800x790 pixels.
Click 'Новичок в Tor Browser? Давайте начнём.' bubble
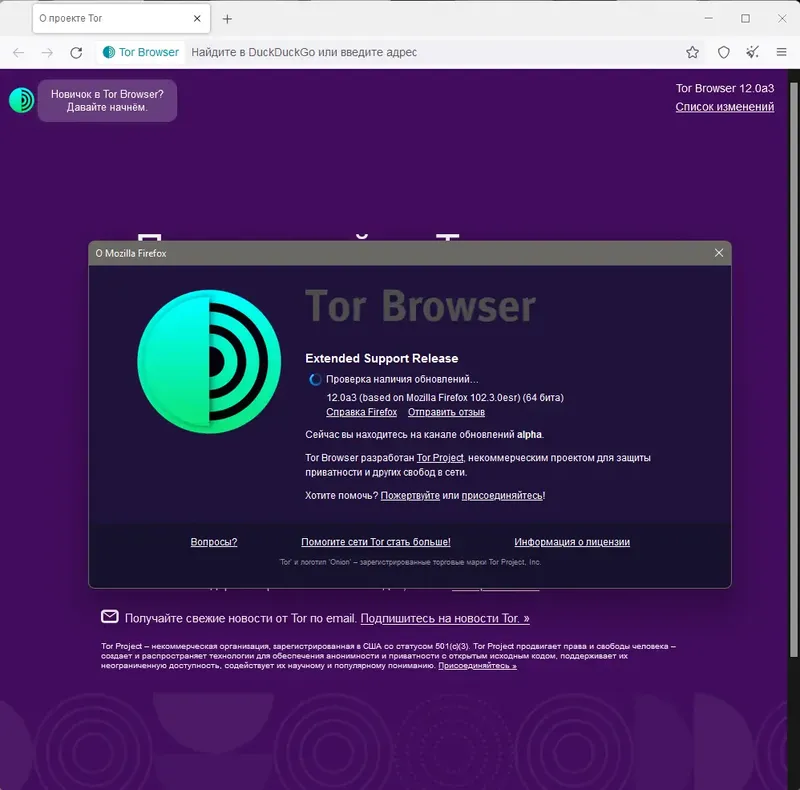pyautogui.click(x=107, y=101)
